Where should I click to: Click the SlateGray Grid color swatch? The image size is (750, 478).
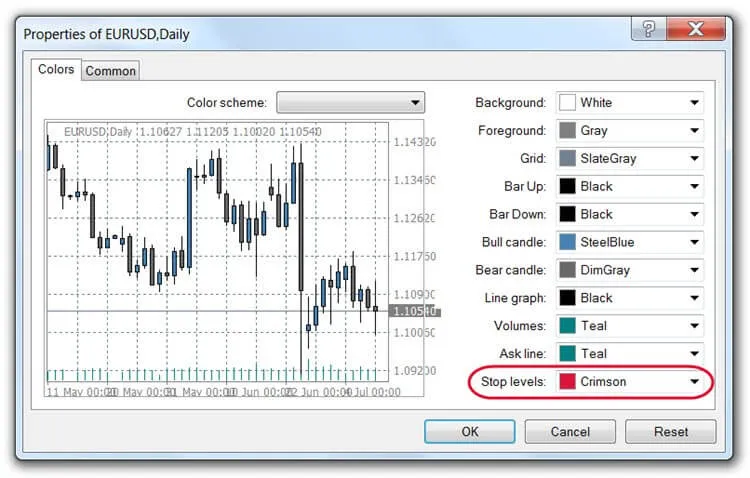[567, 158]
